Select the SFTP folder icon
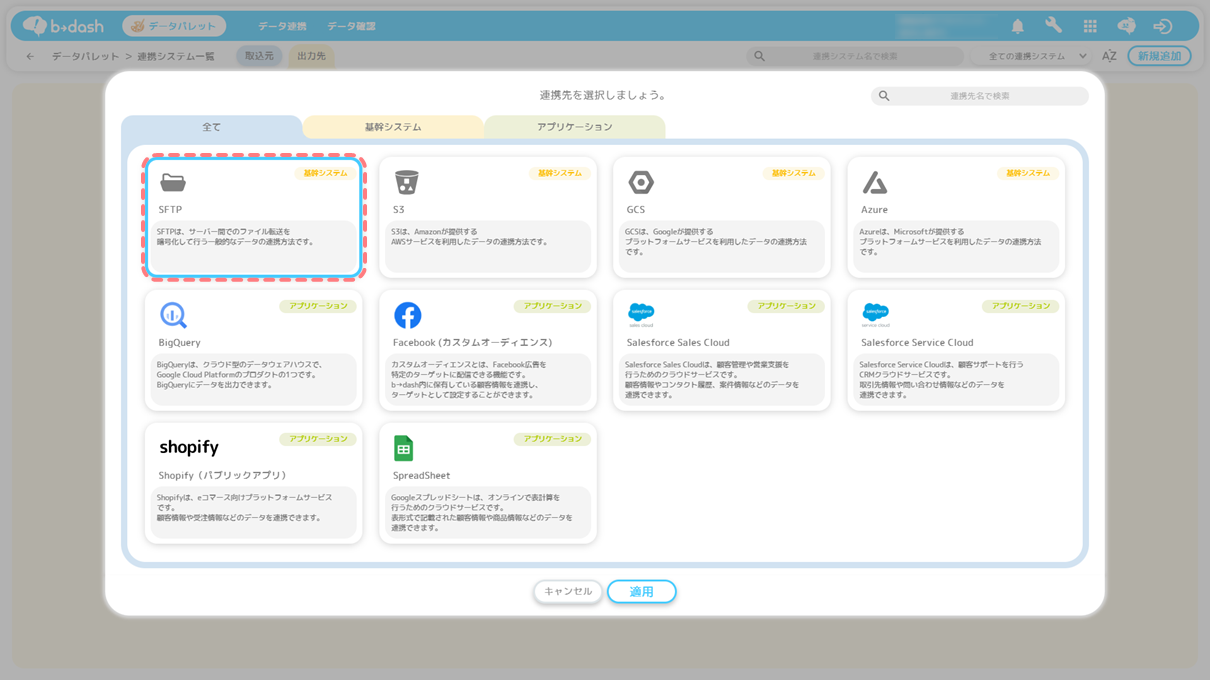Viewport: 1210px width, 680px height. (x=173, y=182)
